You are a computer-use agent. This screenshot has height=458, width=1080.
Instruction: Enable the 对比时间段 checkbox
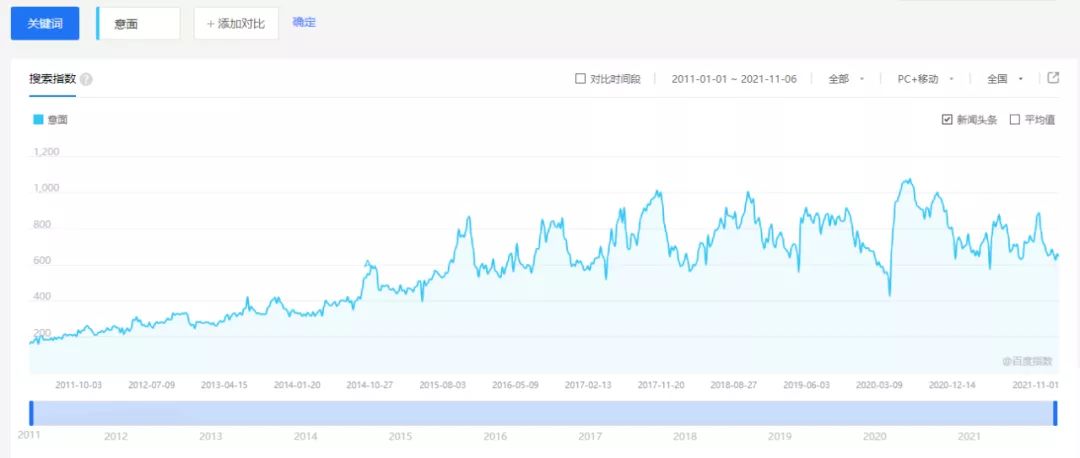pos(580,79)
